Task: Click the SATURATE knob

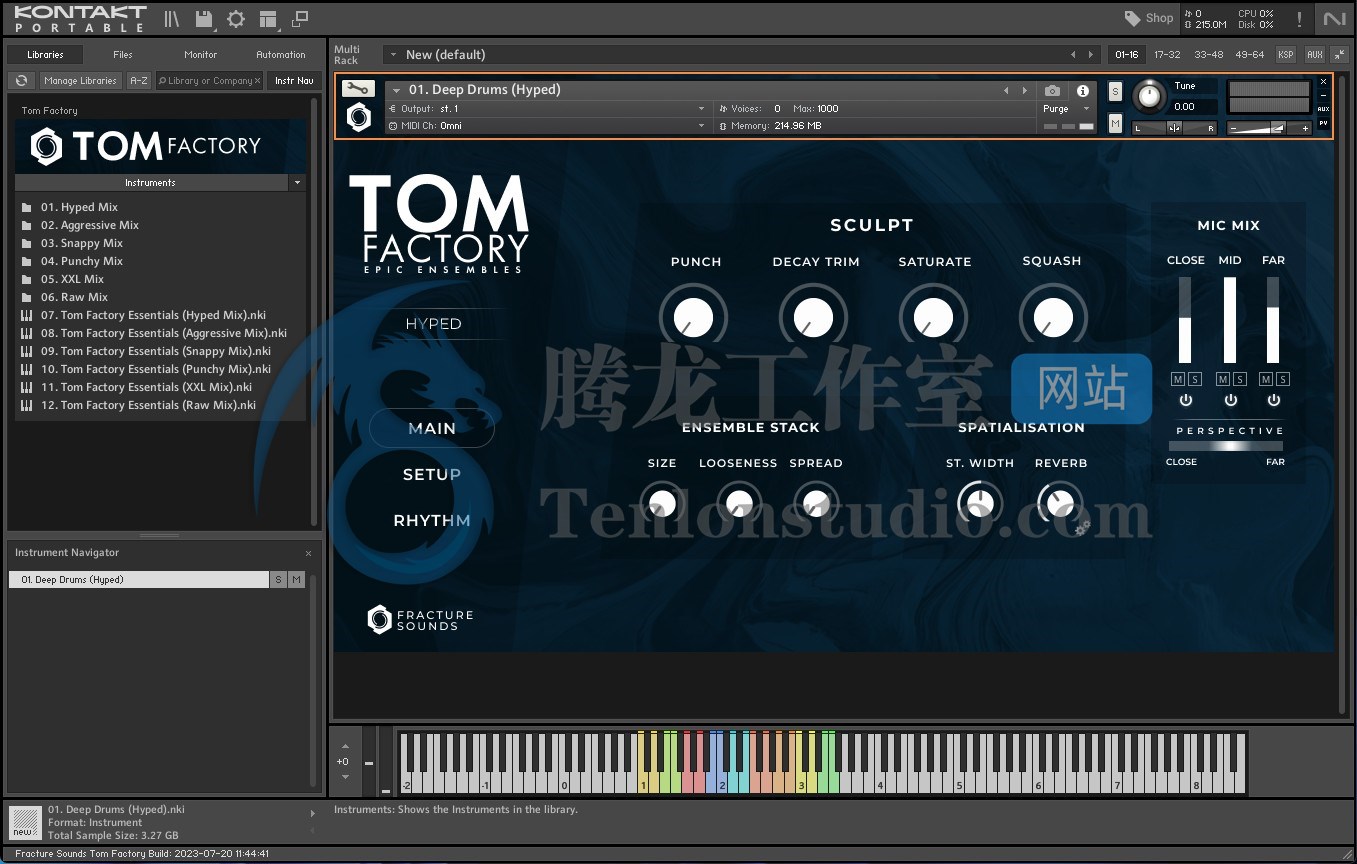Action: (x=933, y=318)
